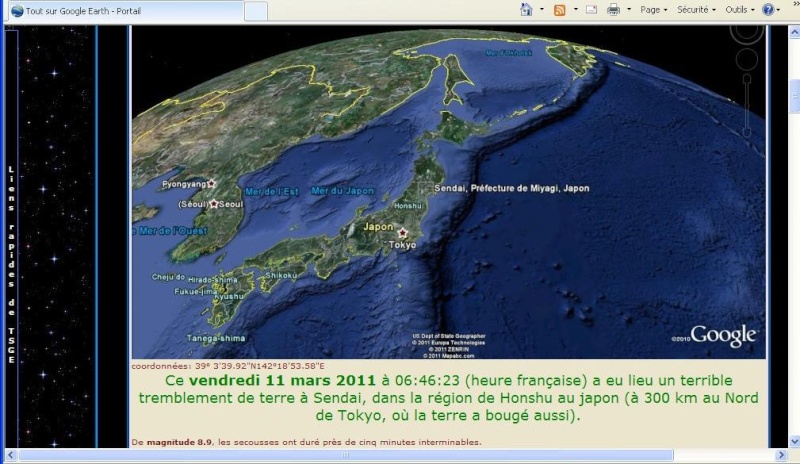This screenshot has height=464, width=800.
Task: Click the '06:46:23' time in the headline
Action: point(427,380)
